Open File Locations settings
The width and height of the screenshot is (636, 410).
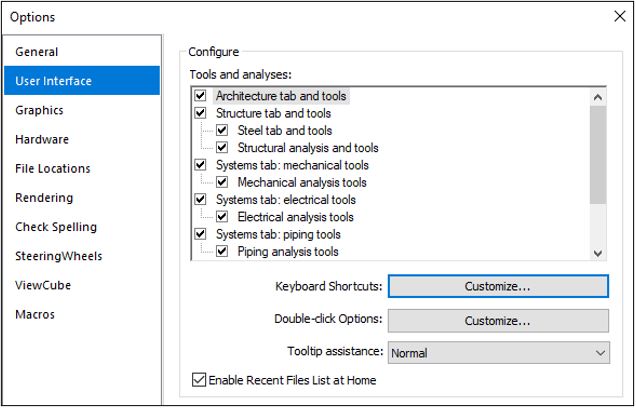point(53,169)
